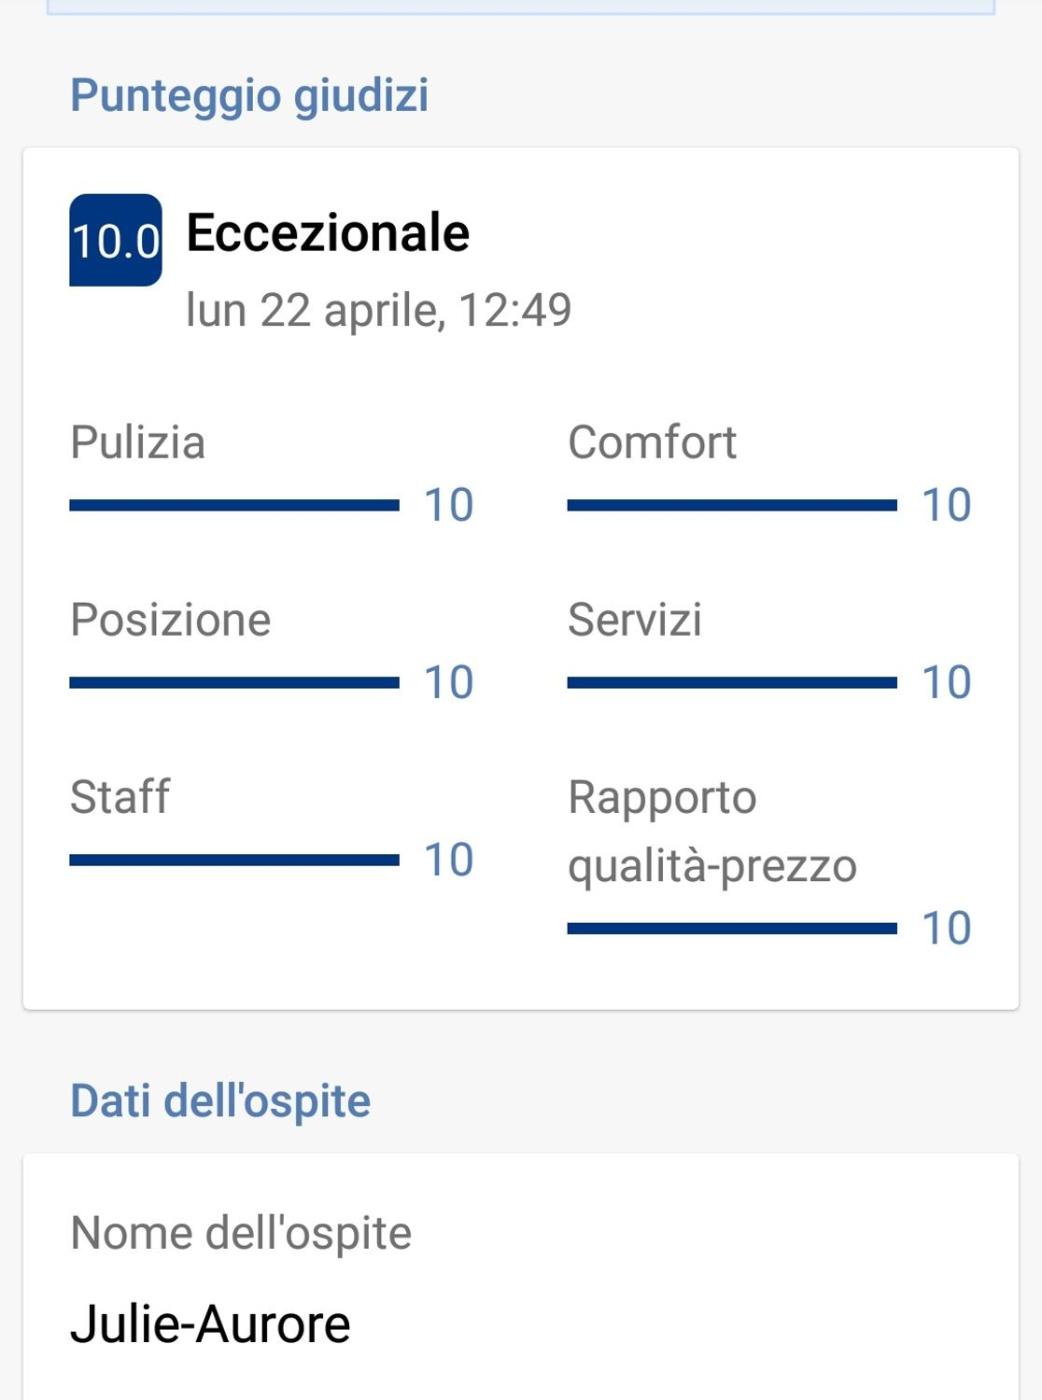
Task: Select the guest name Julie-Aurore
Action: point(210,1324)
